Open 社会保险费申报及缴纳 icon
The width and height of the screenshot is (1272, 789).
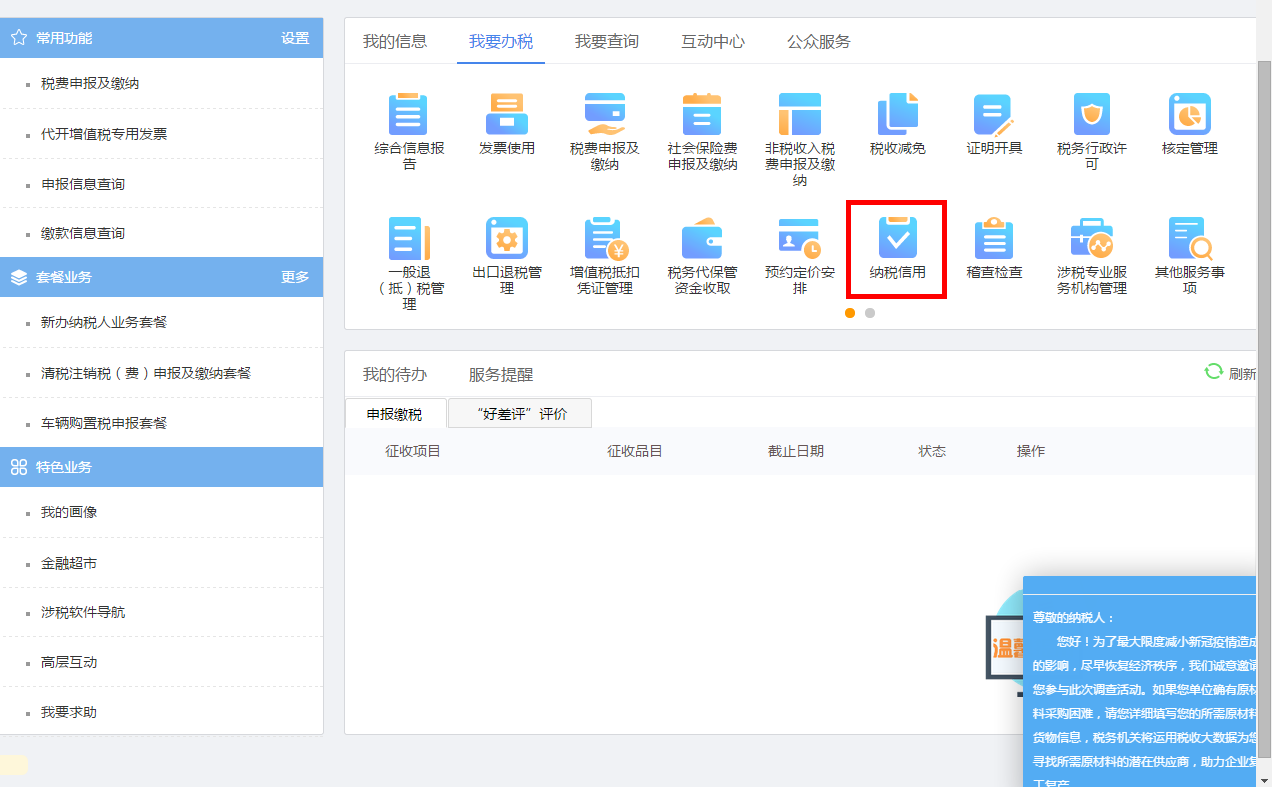[703, 114]
